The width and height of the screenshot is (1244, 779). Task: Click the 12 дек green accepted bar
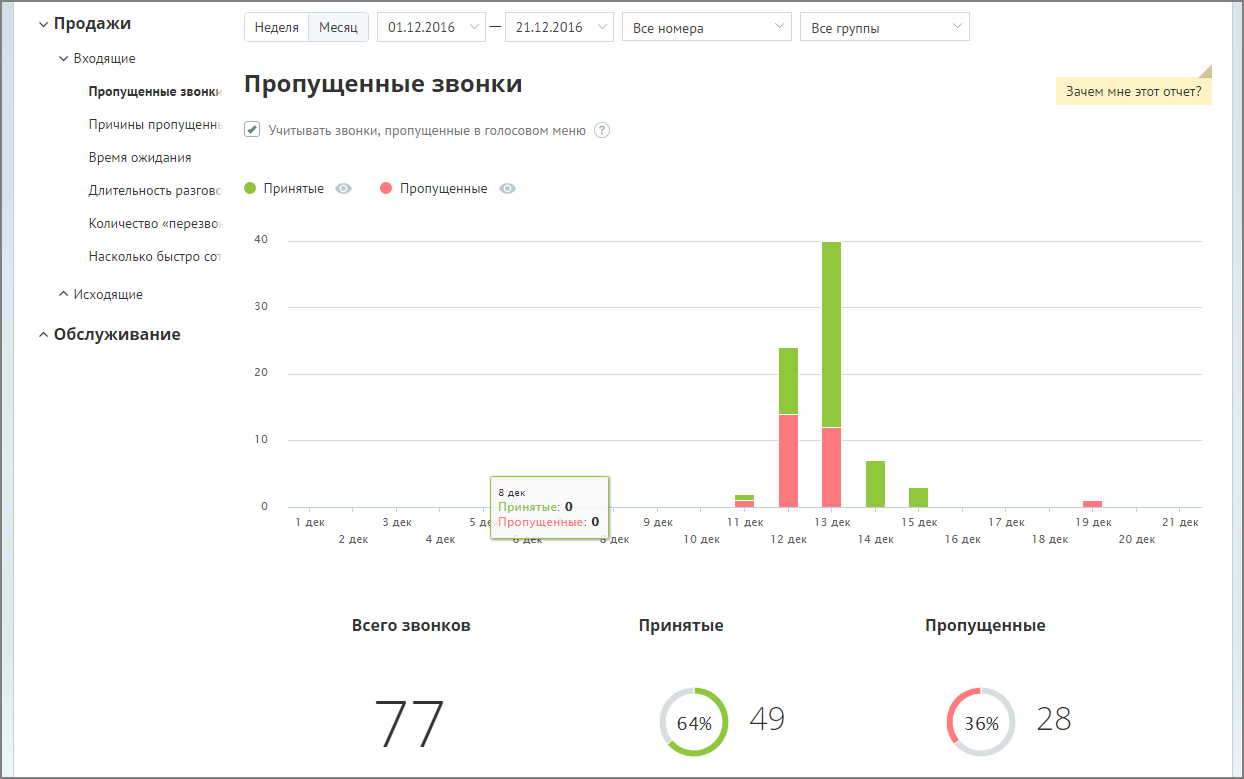click(788, 381)
